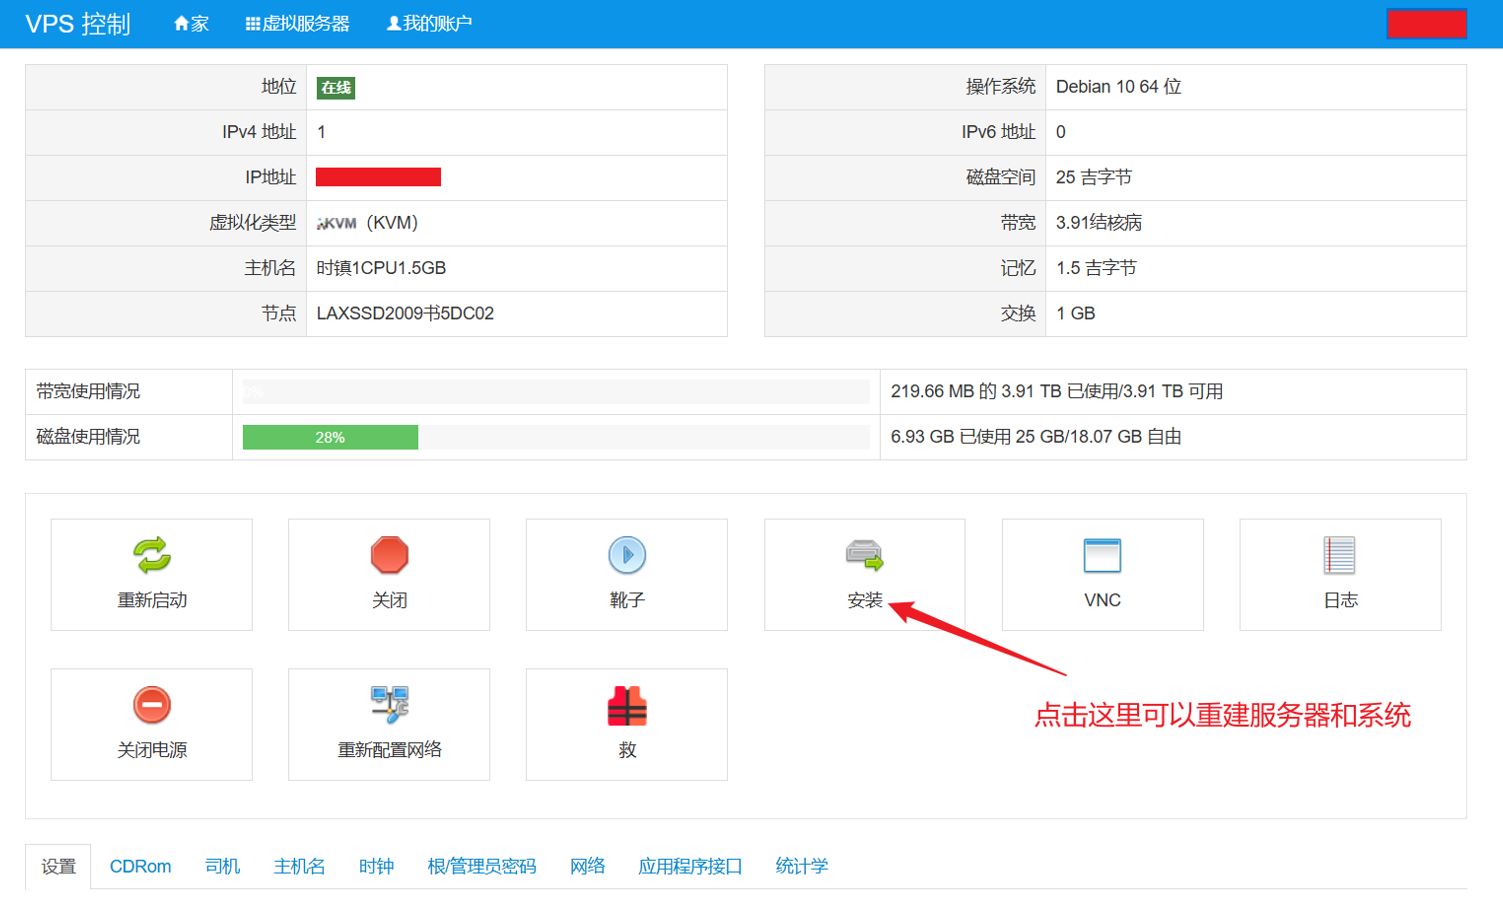Open 我的账户 account menu

429,24
